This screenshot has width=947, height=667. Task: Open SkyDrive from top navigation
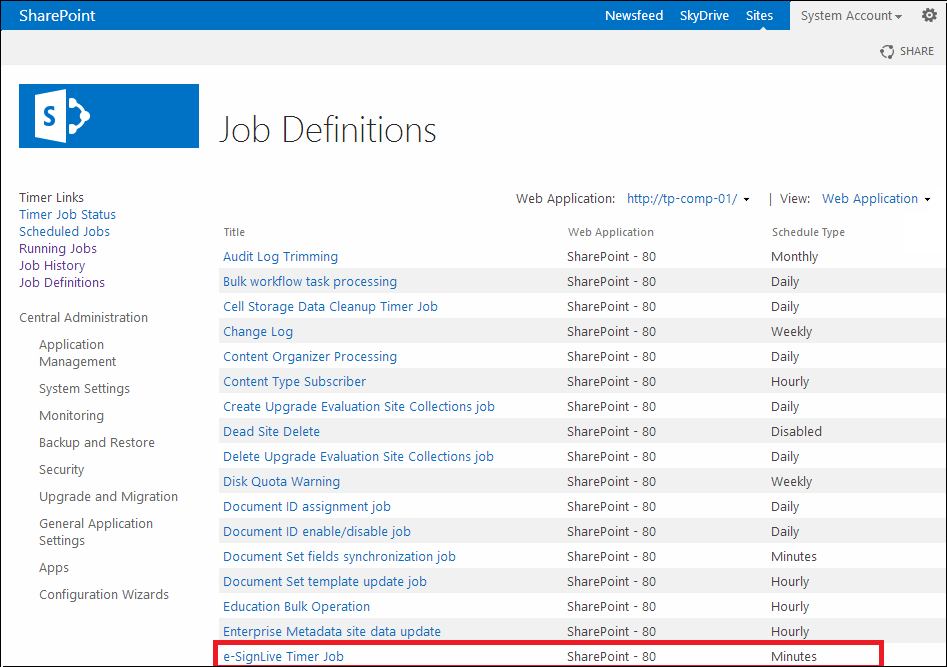704,16
